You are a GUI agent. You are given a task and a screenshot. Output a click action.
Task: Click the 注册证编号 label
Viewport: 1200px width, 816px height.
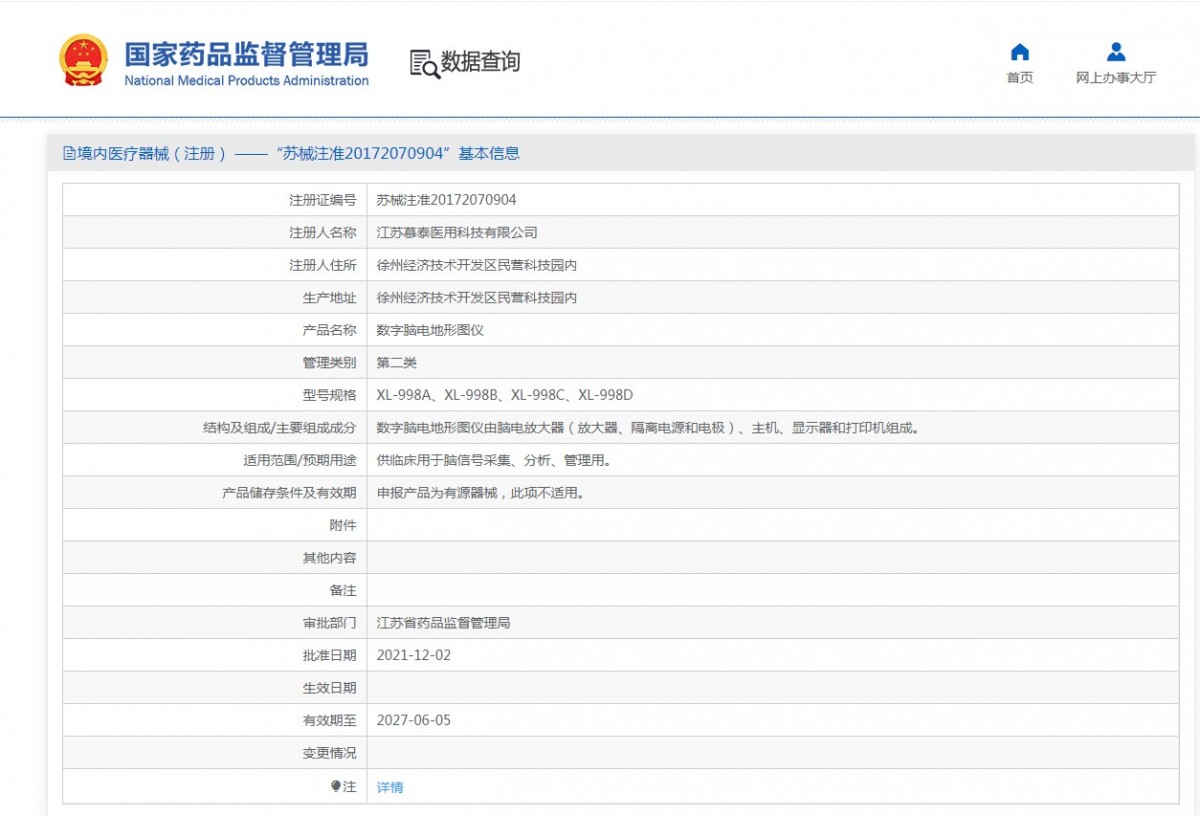tap(323, 200)
